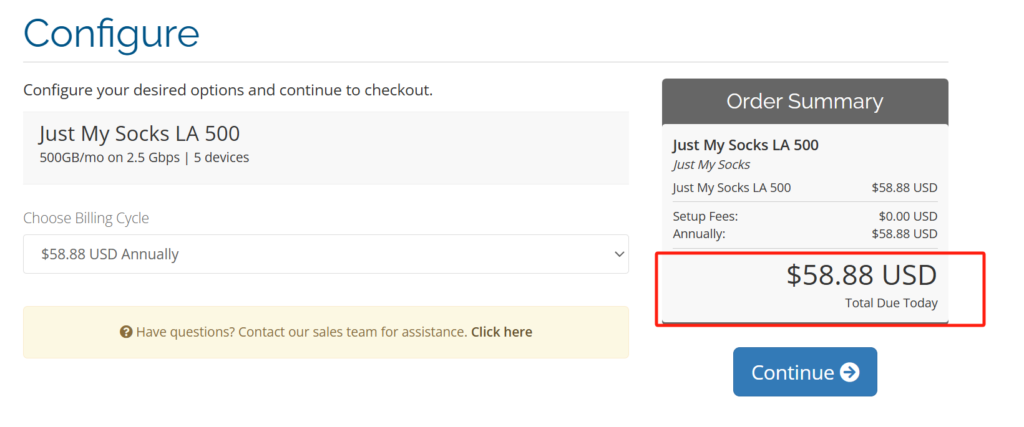1024x427 pixels.
Task: Click the question mark help icon
Action: click(x=127, y=332)
